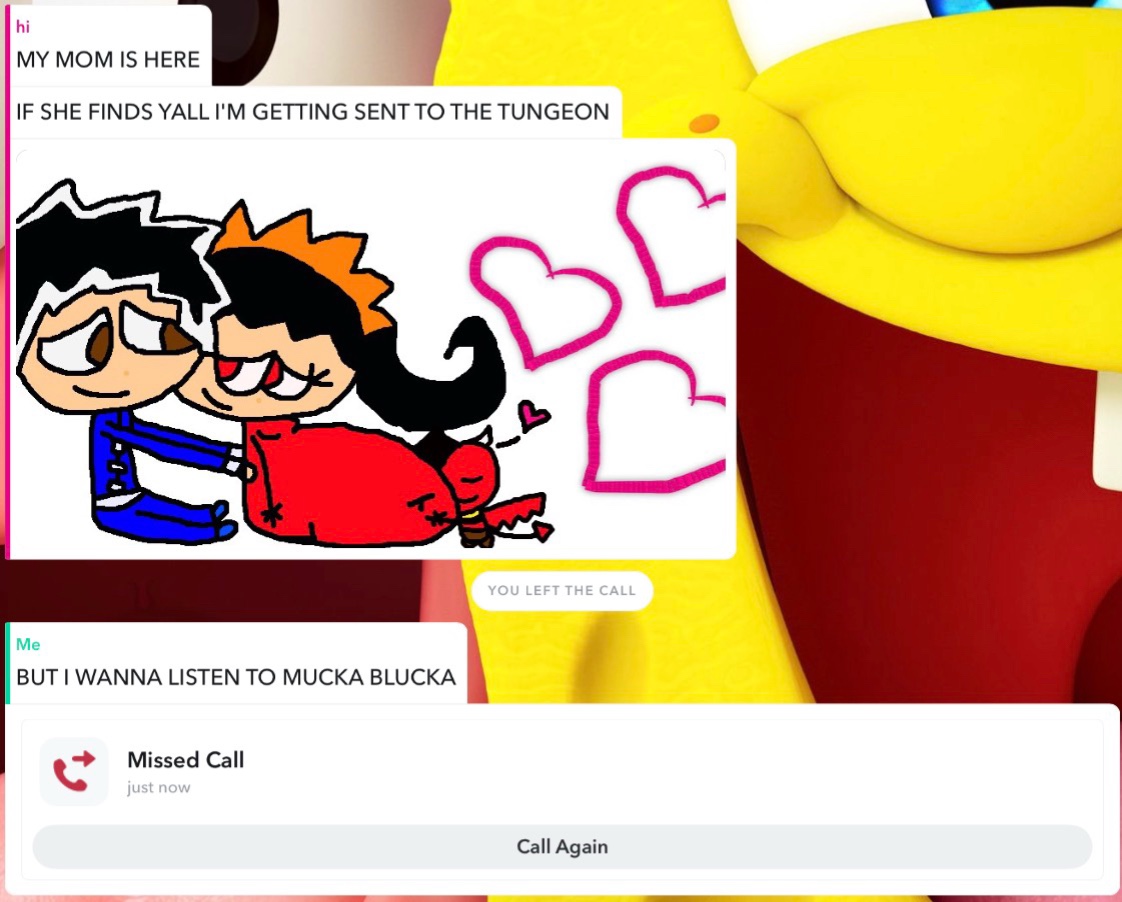This screenshot has height=902, width=1122.
Task: Select the 'MUCKA BLUCKA' message from Me
Action: 235,677
